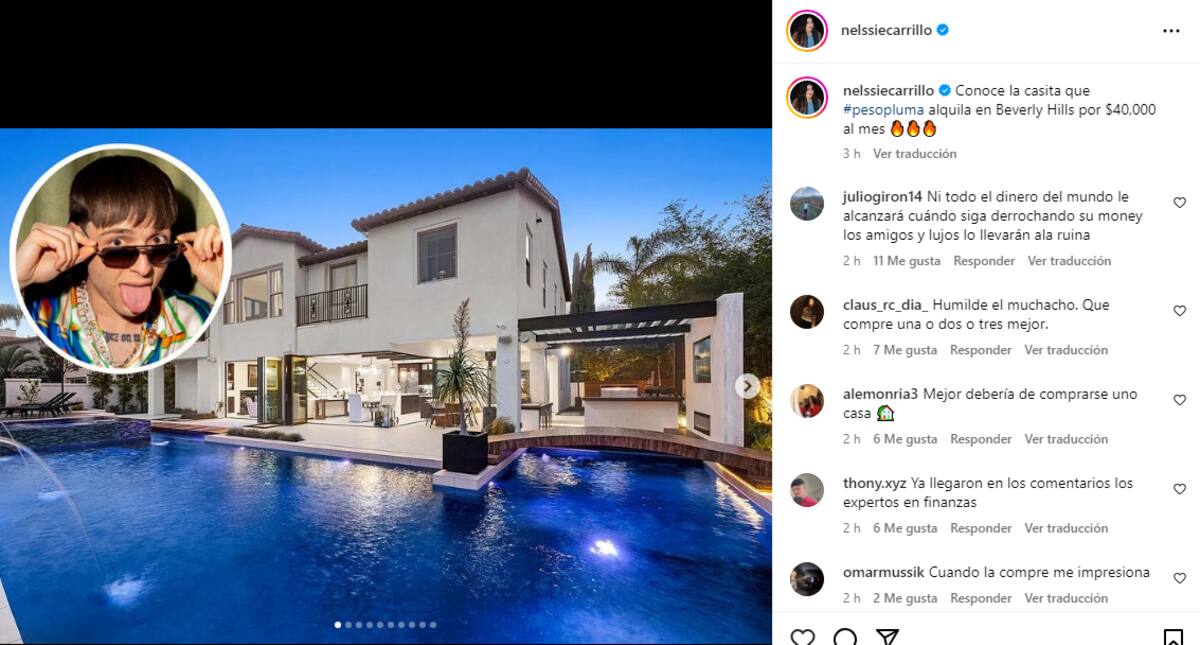Viewport: 1200px width, 645px height.
Task: Open juliogiron14's avatar
Action: 807,203
